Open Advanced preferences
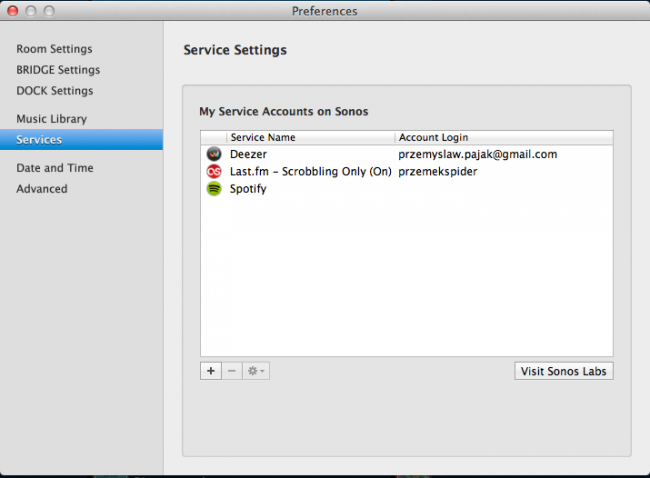 click(x=41, y=189)
